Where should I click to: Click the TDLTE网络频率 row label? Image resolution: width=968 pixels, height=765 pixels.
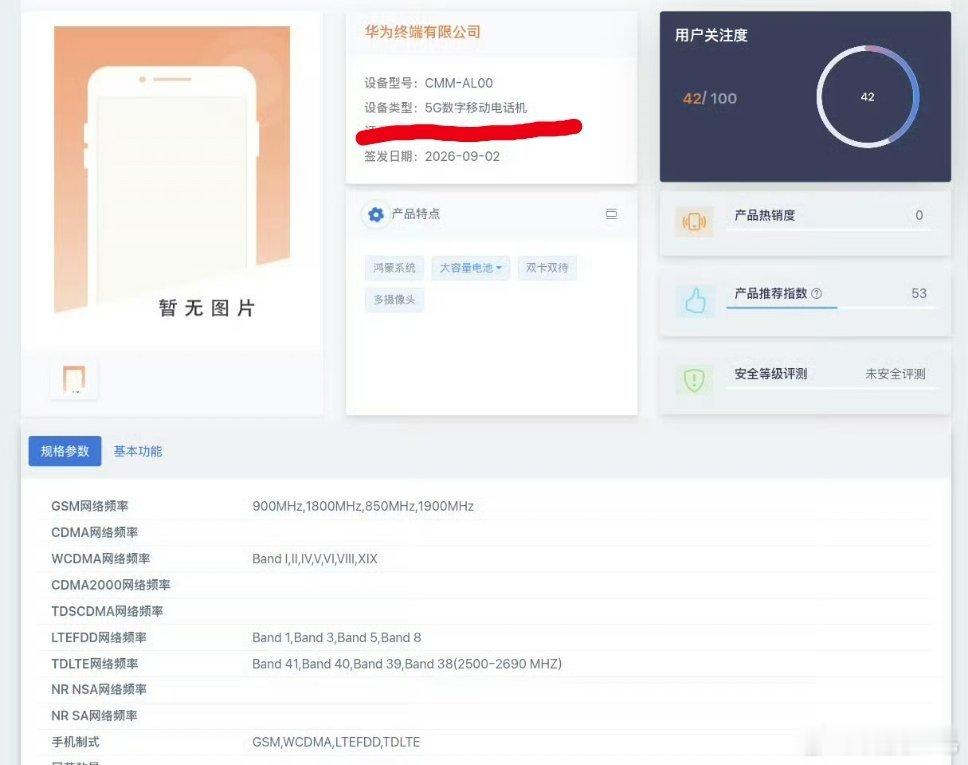(94, 664)
